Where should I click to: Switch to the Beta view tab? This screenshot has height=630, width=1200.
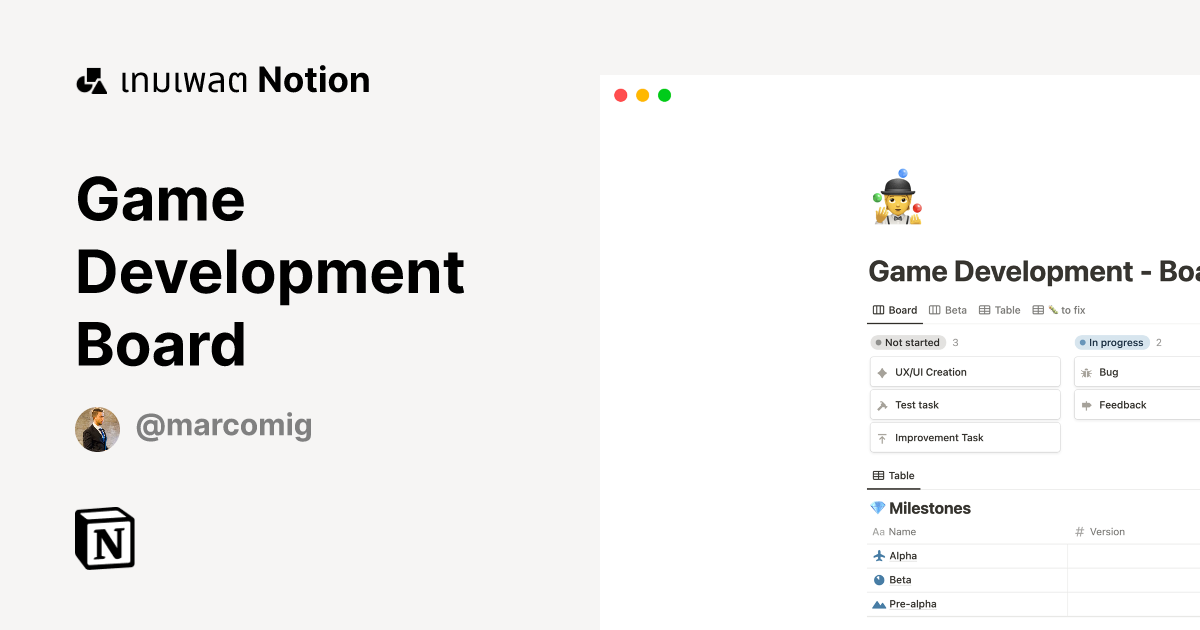coord(955,309)
